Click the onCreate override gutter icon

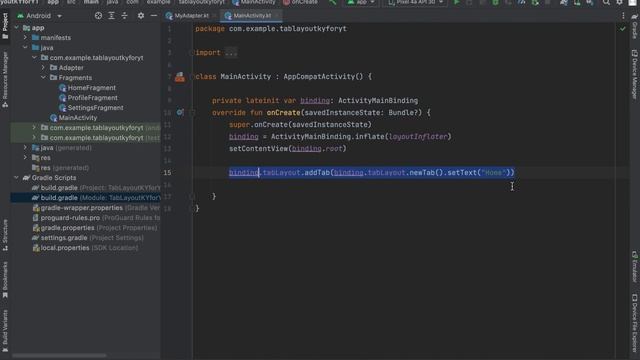(180, 112)
